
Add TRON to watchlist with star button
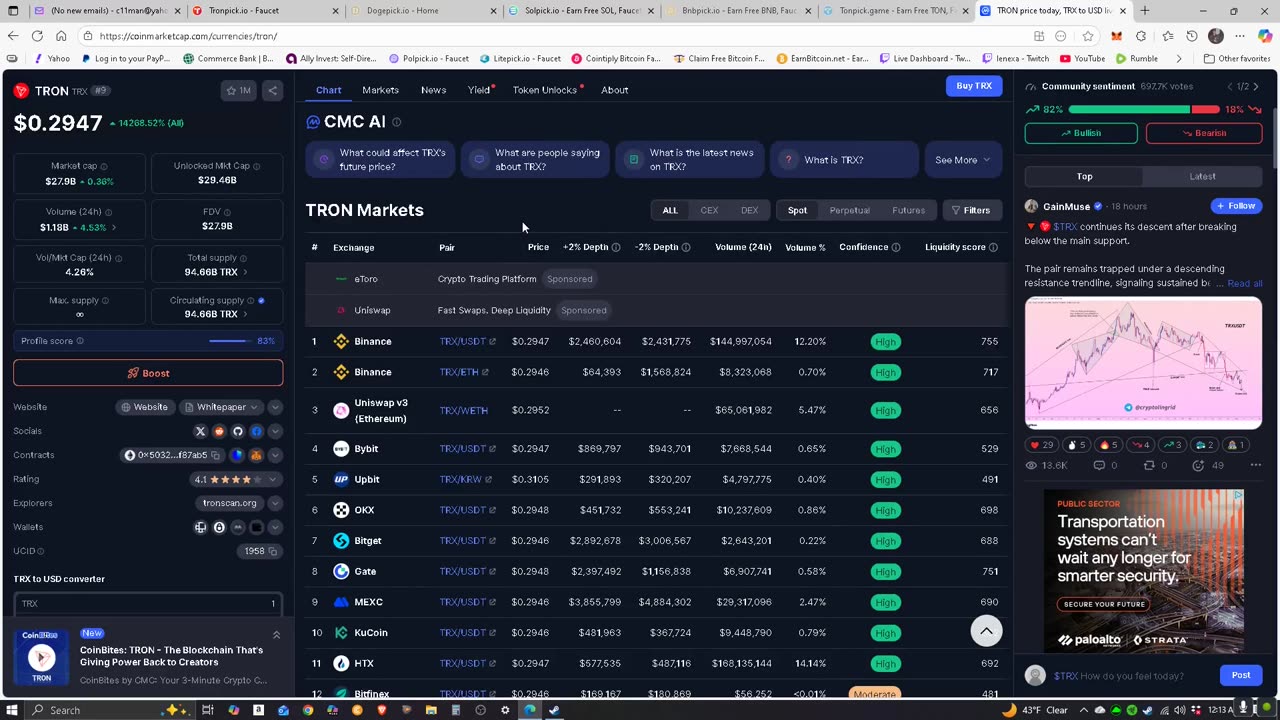(238, 91)
